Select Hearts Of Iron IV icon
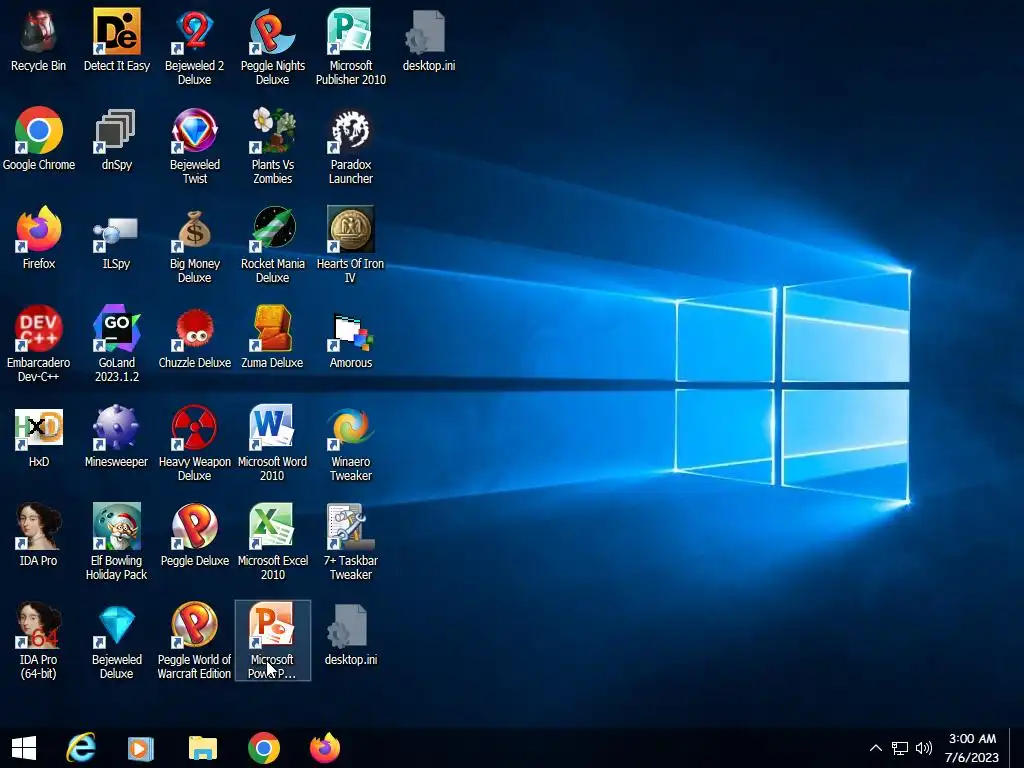Screen dimensions: 1024x768 pyautogui.click(x=351, y=245)
